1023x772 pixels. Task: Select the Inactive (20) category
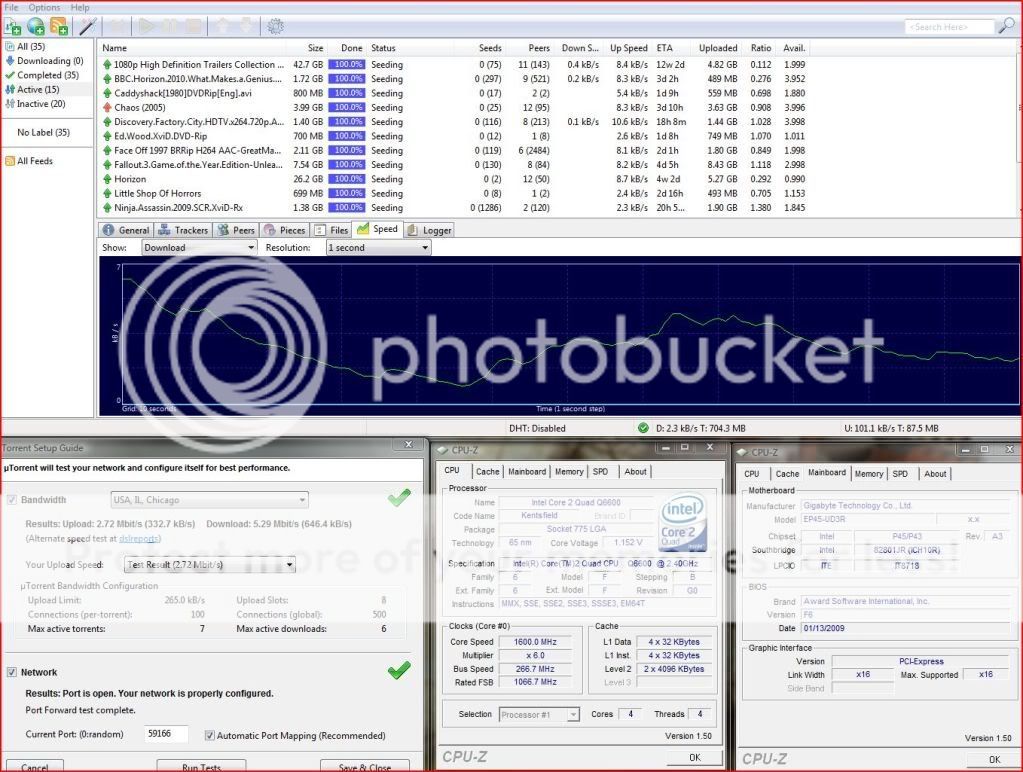[x=35, y=104]
